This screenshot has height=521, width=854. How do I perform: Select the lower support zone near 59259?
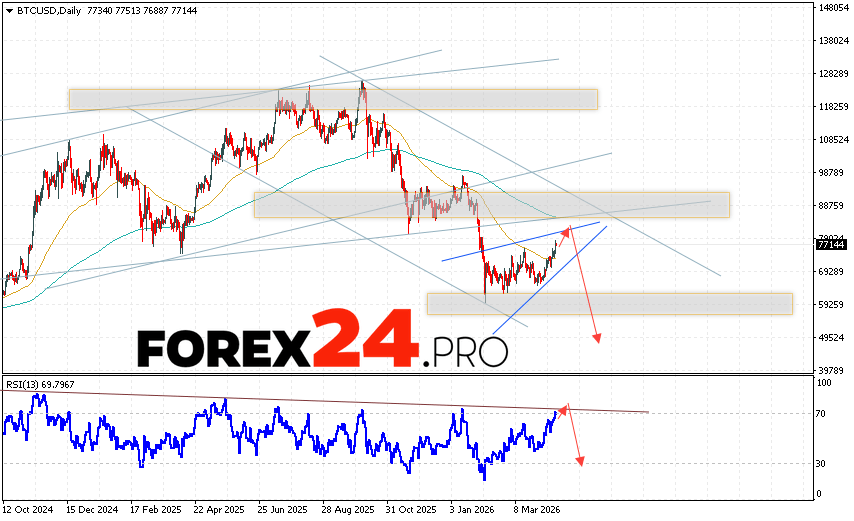(x=608, y=303)
